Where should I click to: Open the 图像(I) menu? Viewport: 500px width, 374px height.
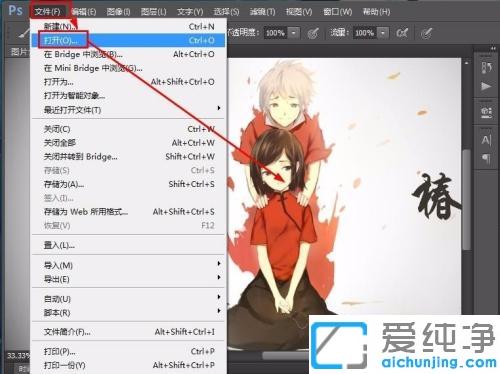pos(118,12)
